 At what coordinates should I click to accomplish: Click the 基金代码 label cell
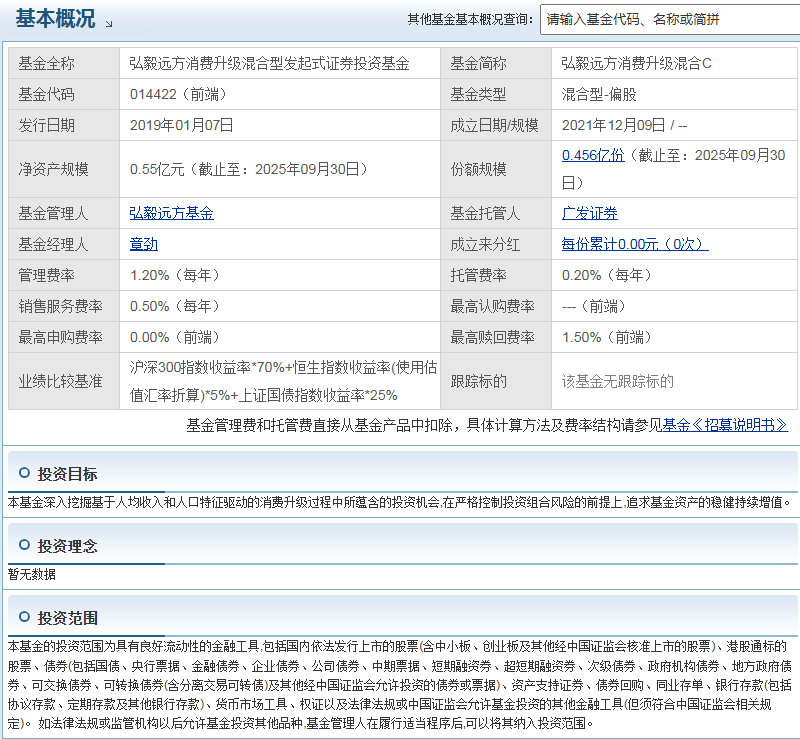64,94
